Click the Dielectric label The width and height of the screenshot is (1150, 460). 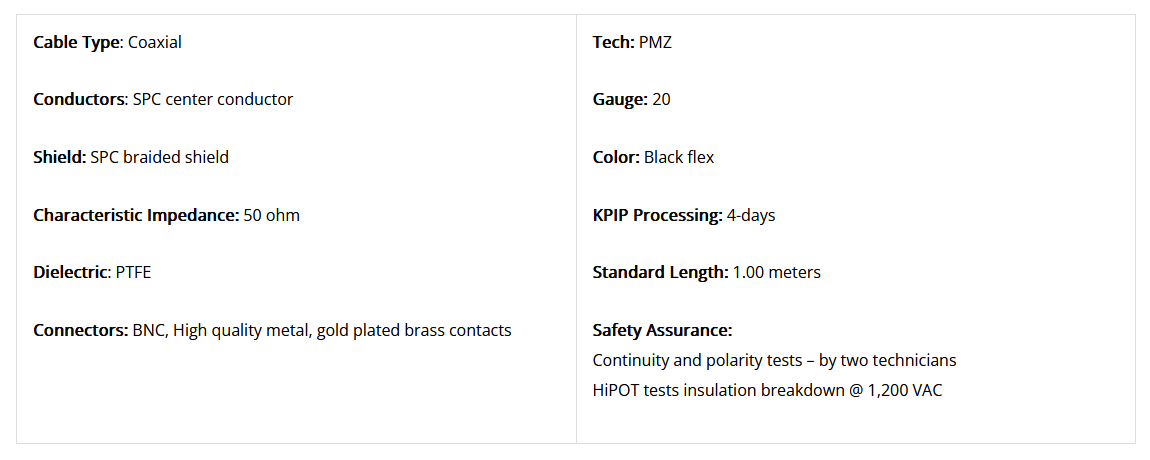[x=72, y=273]
